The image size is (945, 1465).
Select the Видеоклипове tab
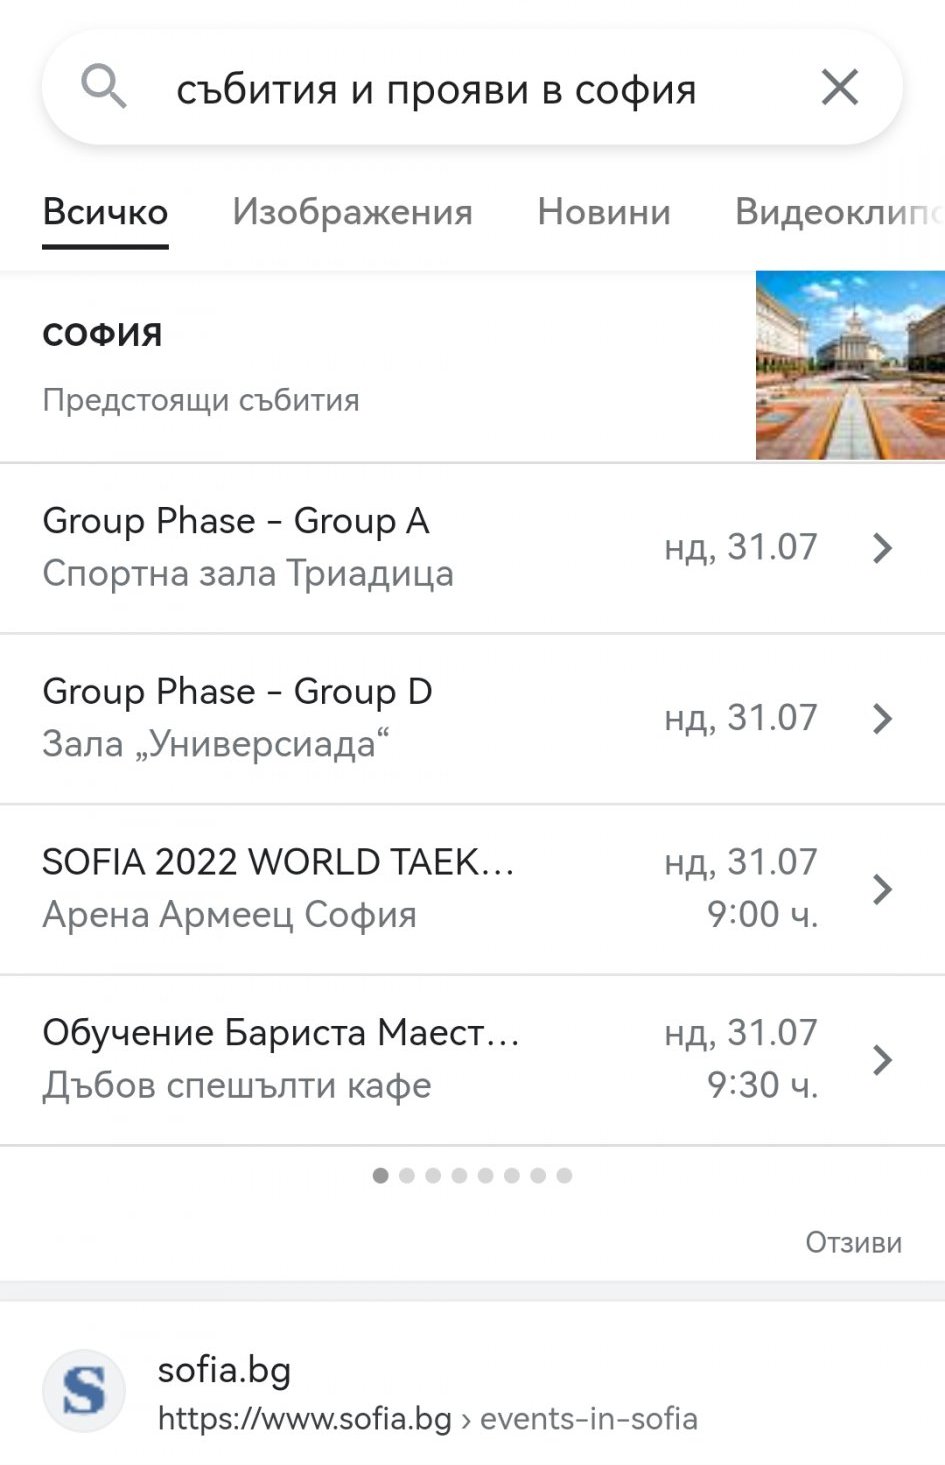(x=836, y=212)
